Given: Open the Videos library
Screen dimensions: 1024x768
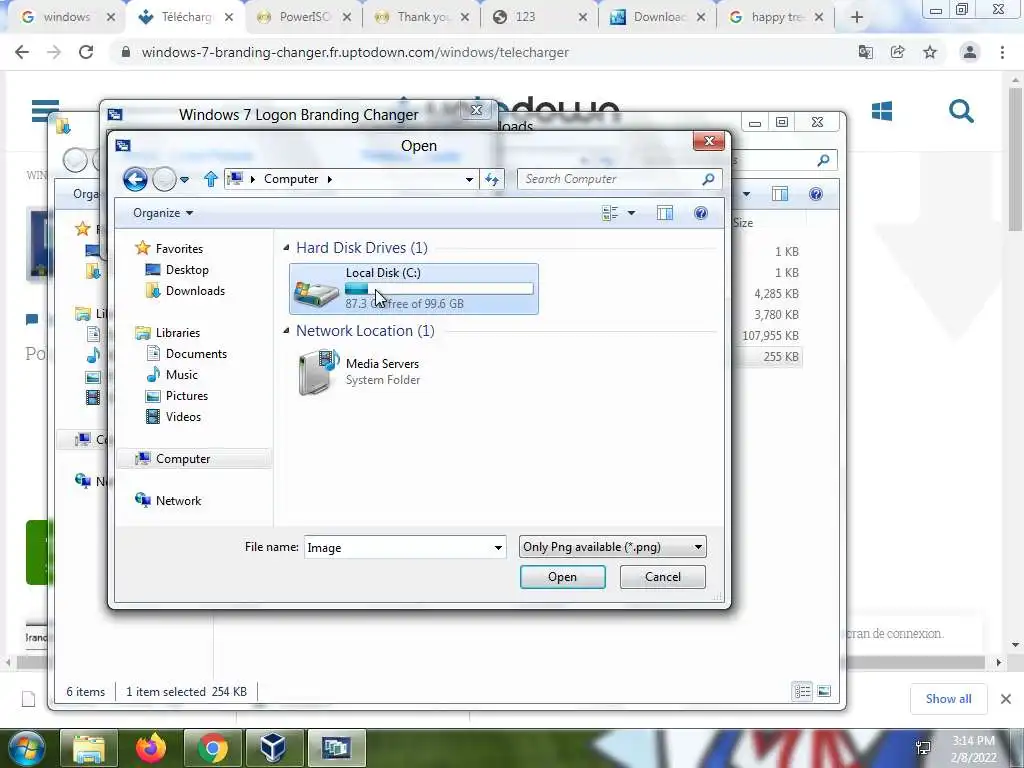Looking at the screenshot, I should [x=182, y=417].
